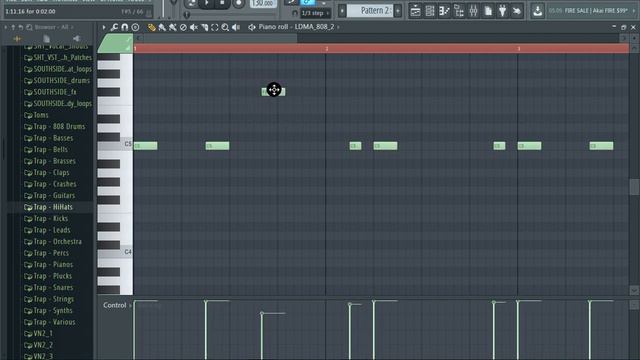The width and height of the screenshot is (640, 360).
Task: Toggle the piano roll snap magnet icon
Action: click(124, 27)
